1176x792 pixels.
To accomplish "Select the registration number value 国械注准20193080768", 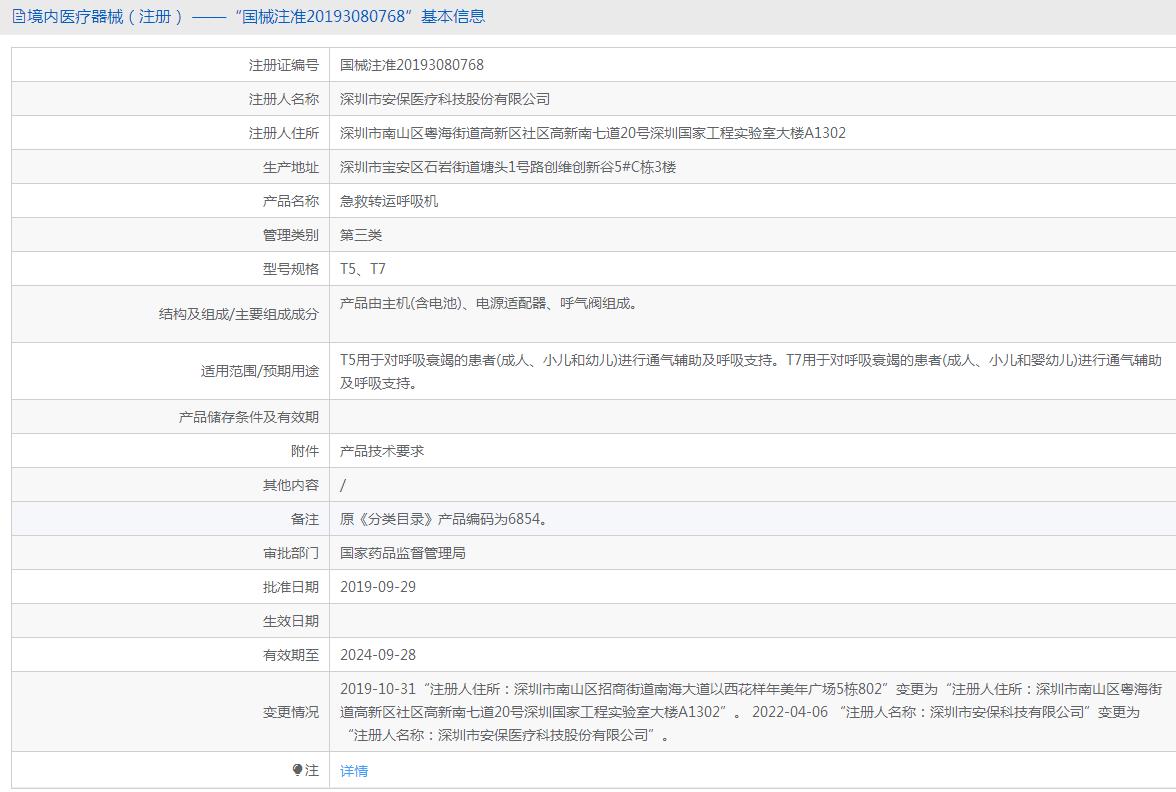I will pyautogui.click(x=412, y=65).
